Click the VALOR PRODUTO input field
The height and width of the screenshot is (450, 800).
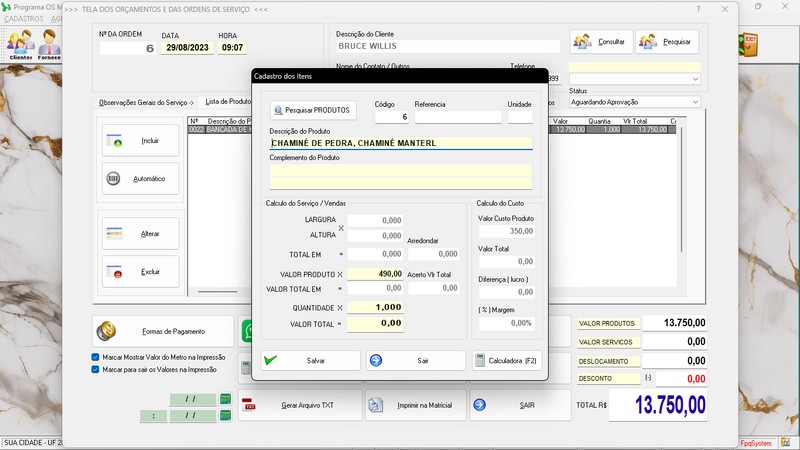tap(375, 273)
